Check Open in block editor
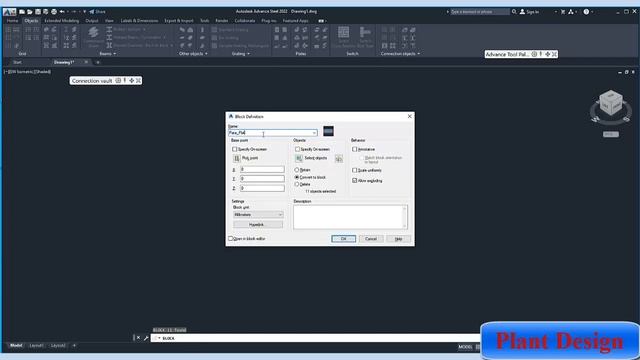Image resolution: width=640 pixels, height=360 pixels. 231,239
